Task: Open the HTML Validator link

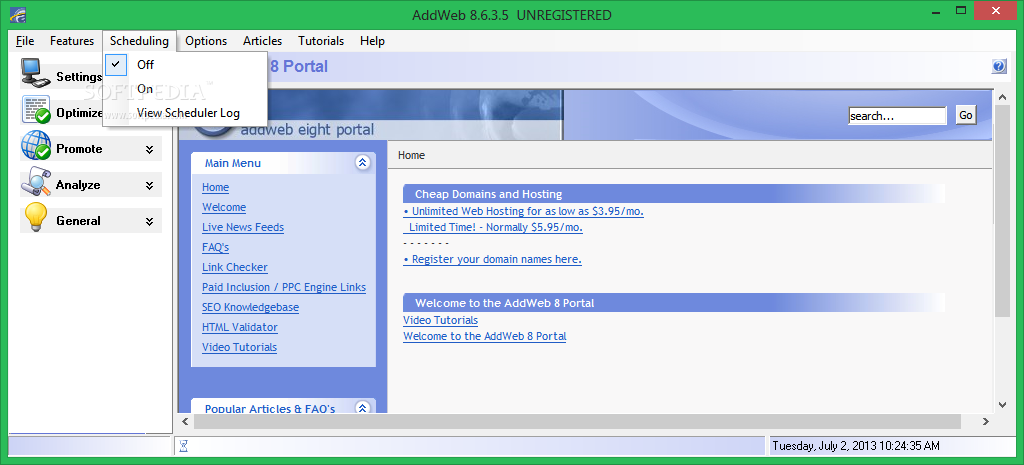Action: pos(240,327)
